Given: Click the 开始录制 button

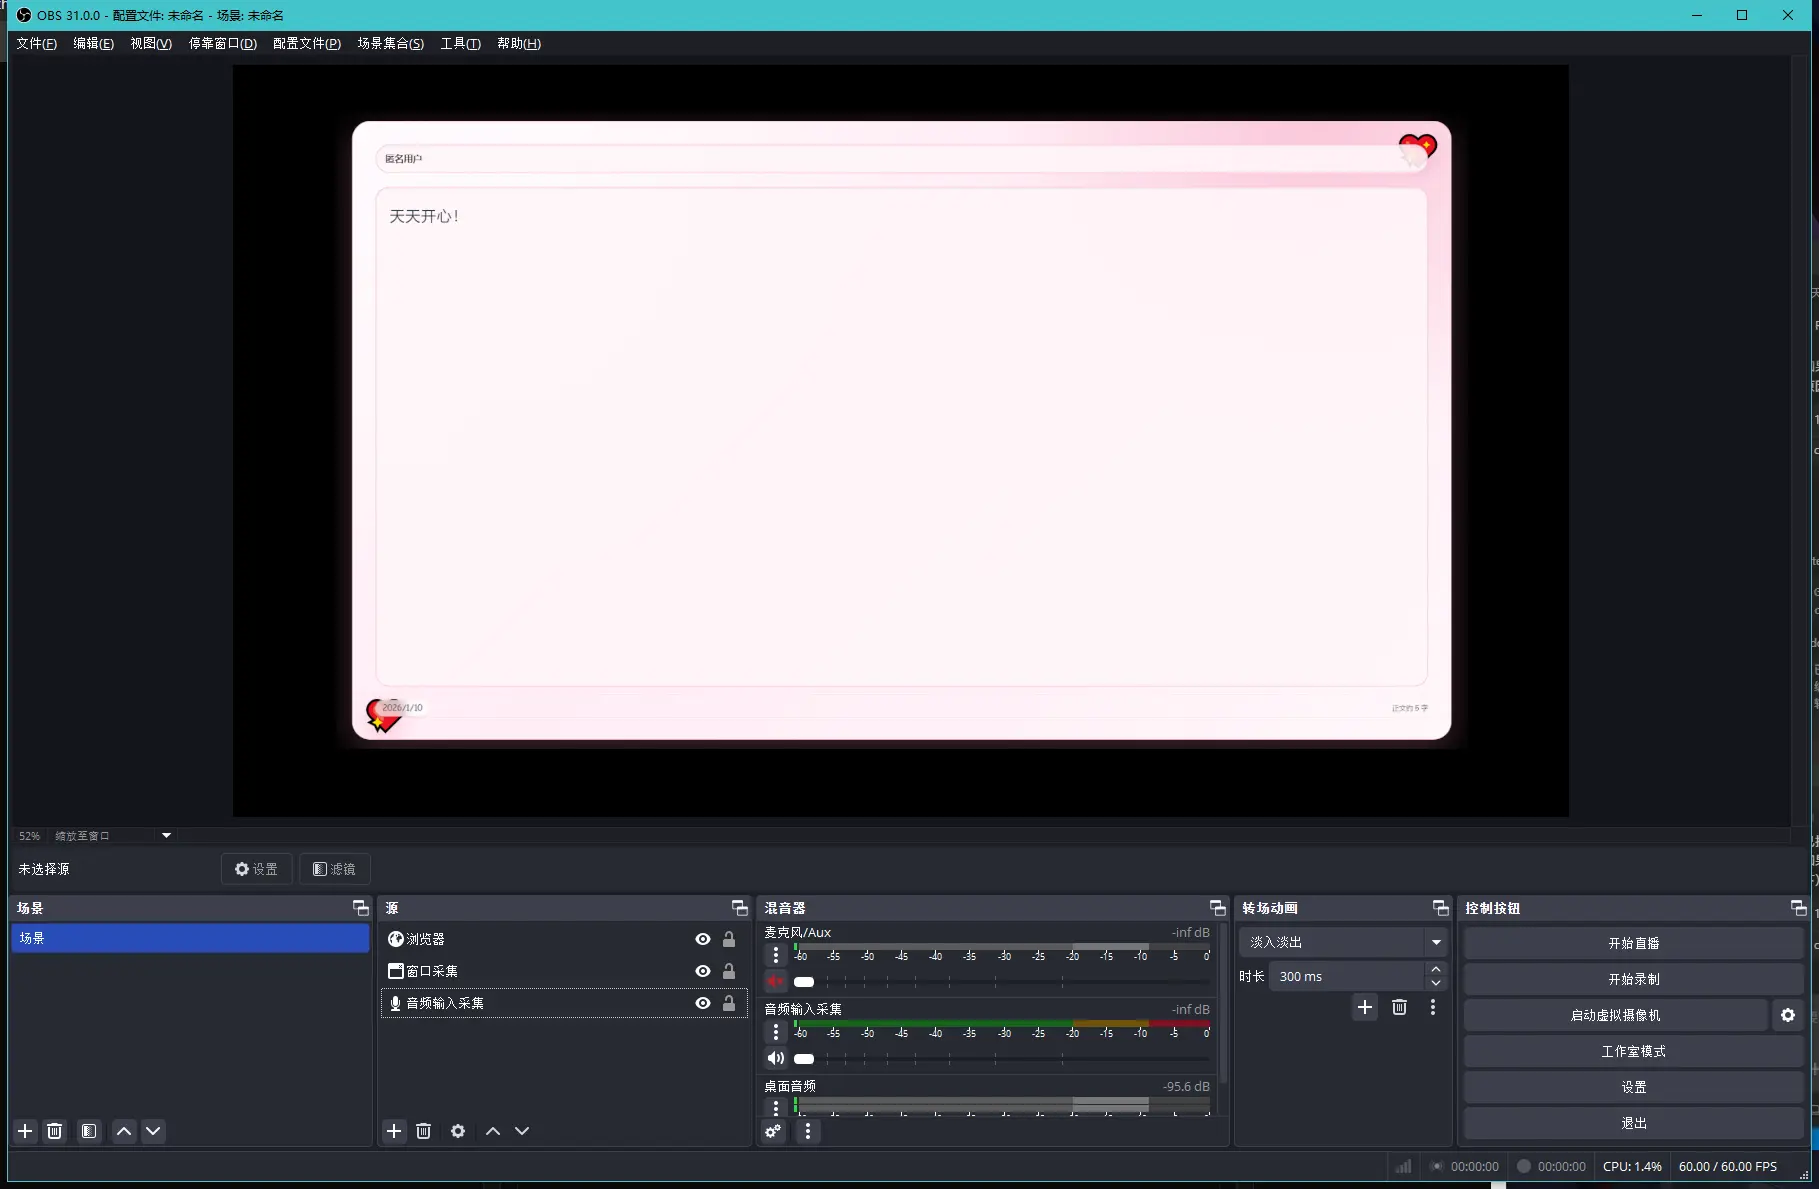Looking at the screenshot, I should point(1633,979).
